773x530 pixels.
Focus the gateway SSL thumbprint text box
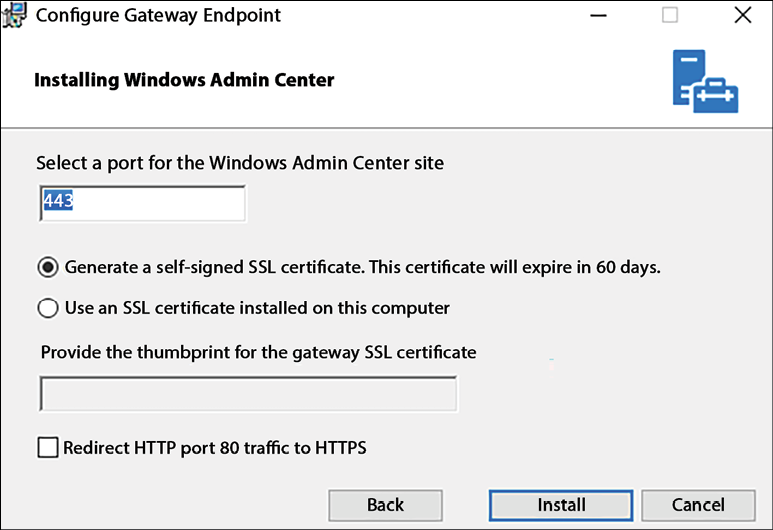(x=248, y=393)
